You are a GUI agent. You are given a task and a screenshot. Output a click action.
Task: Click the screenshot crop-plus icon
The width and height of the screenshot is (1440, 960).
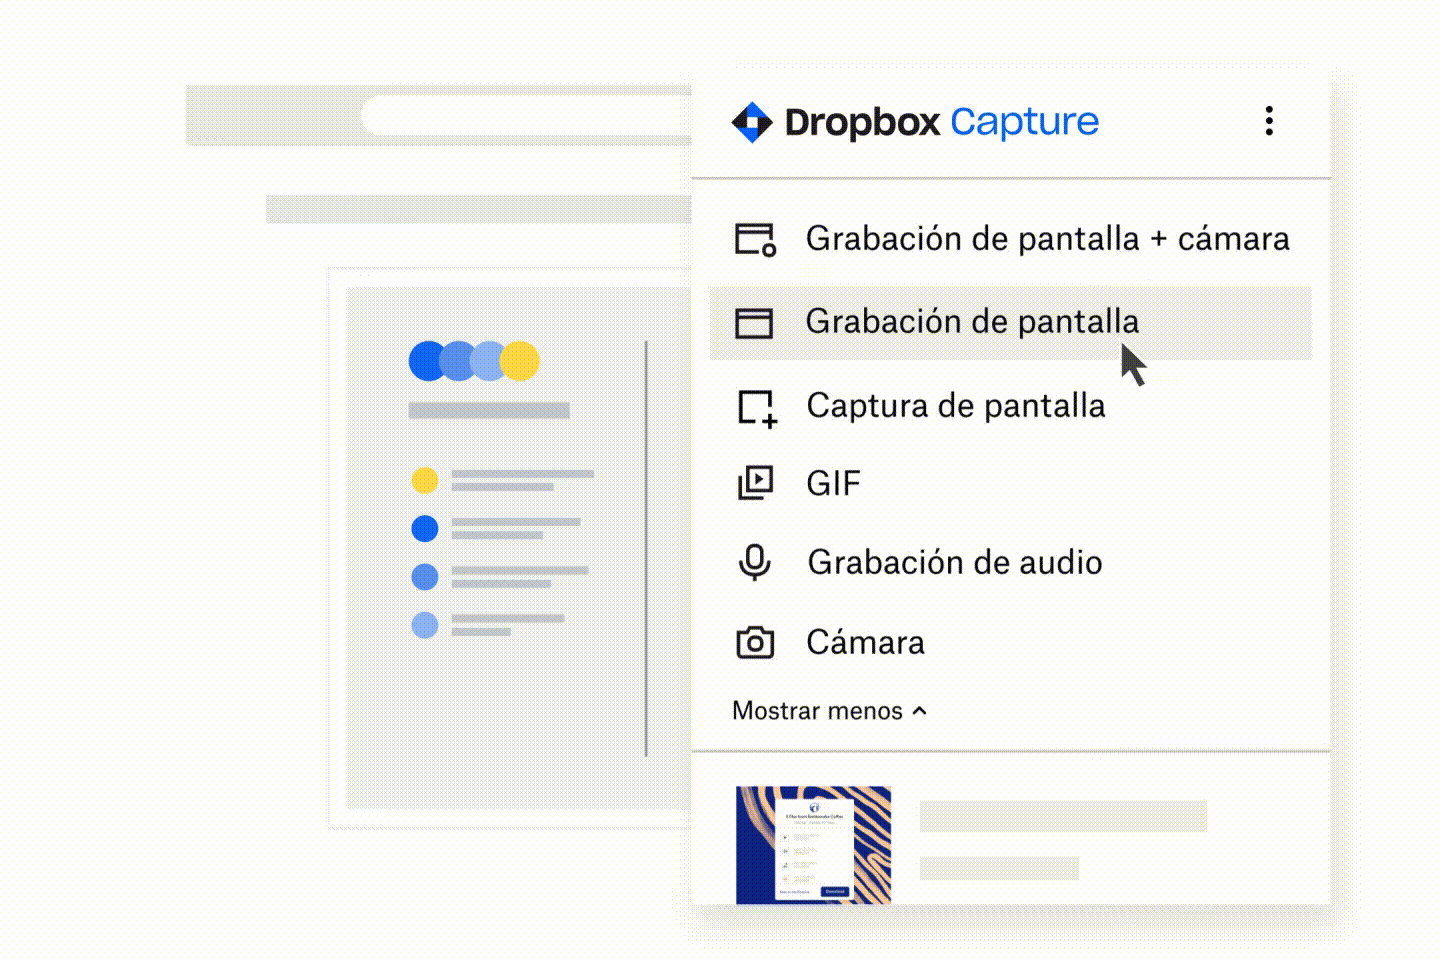(757, 408)
